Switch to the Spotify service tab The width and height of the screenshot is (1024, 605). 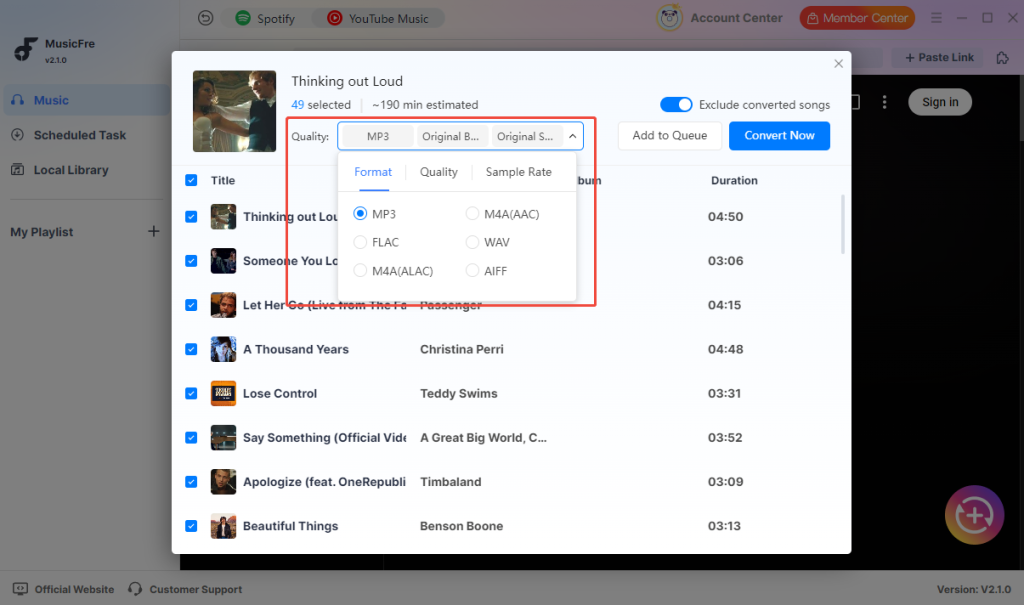(265, 18)
